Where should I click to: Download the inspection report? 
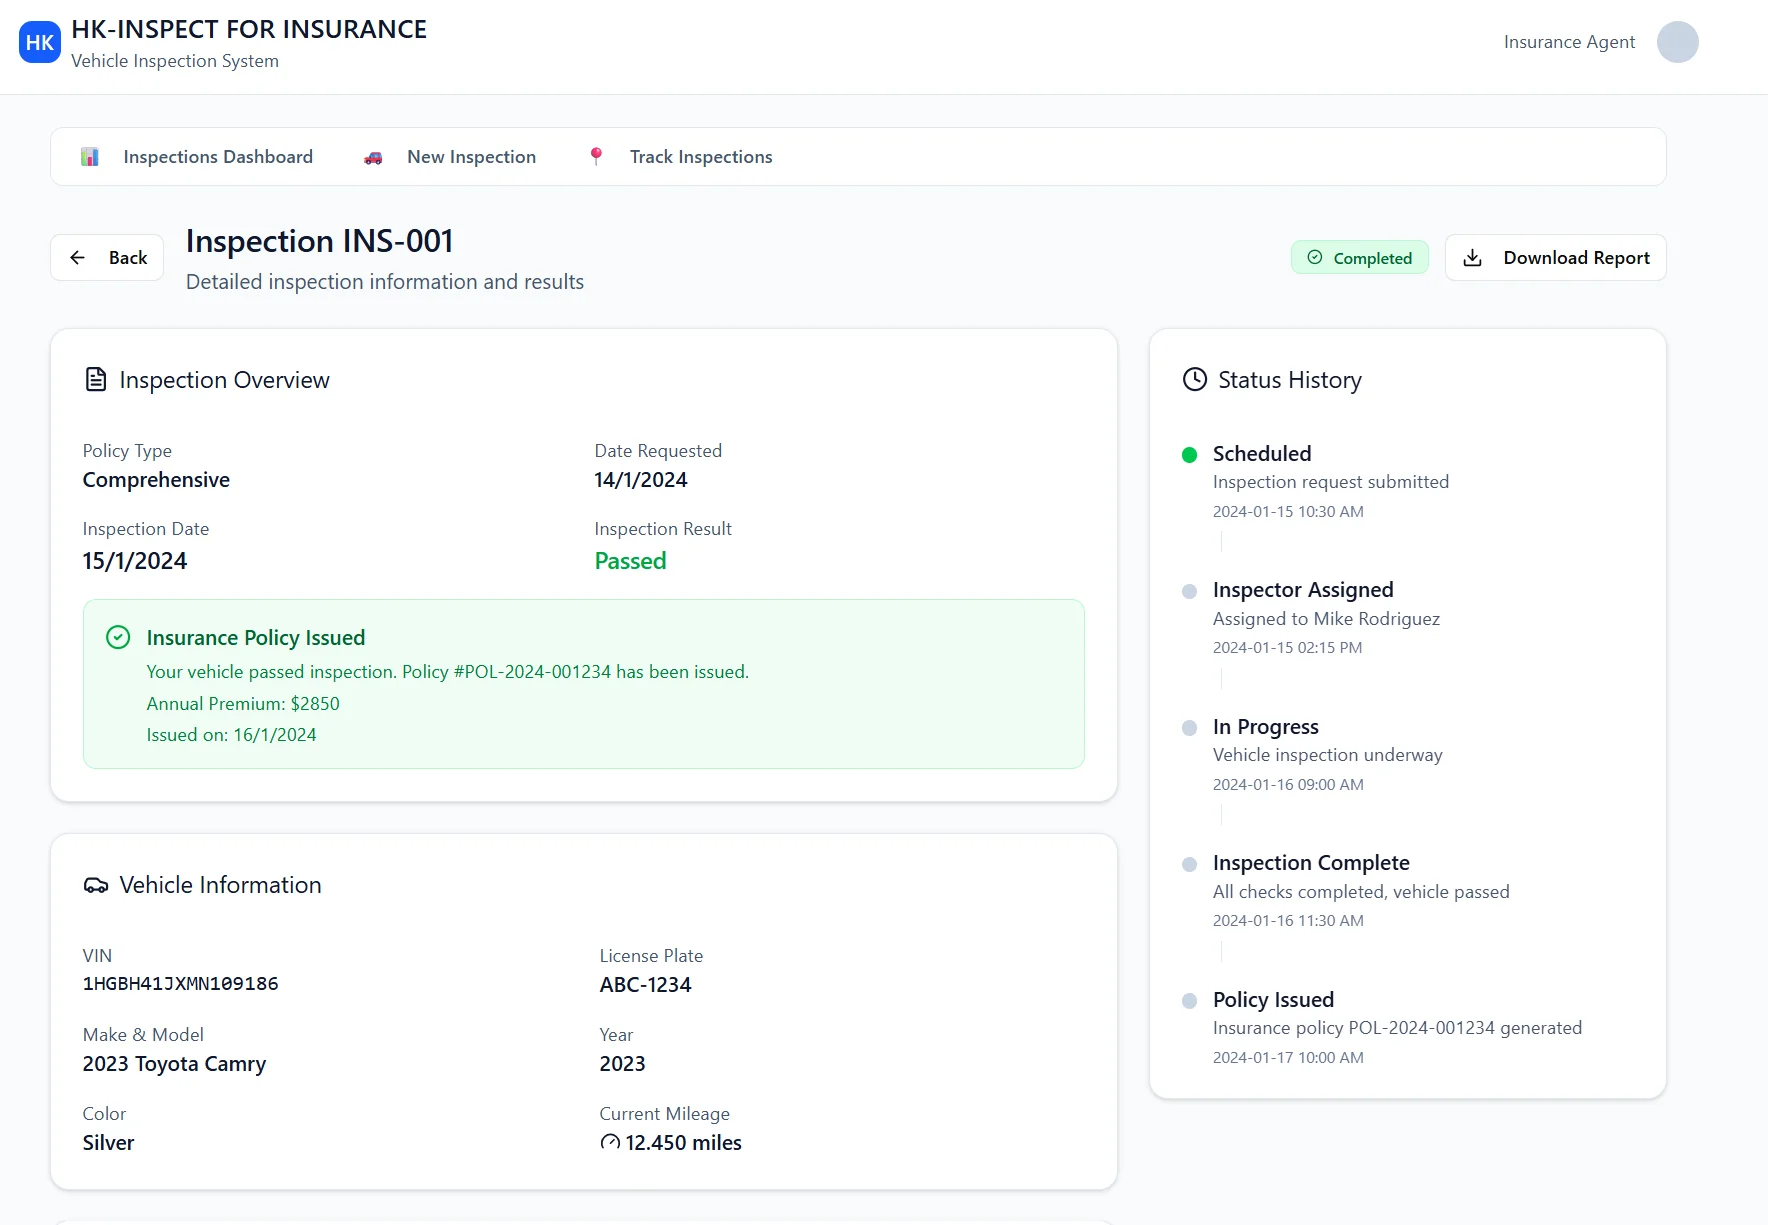pyautogui.click(x=1555, y=258)
